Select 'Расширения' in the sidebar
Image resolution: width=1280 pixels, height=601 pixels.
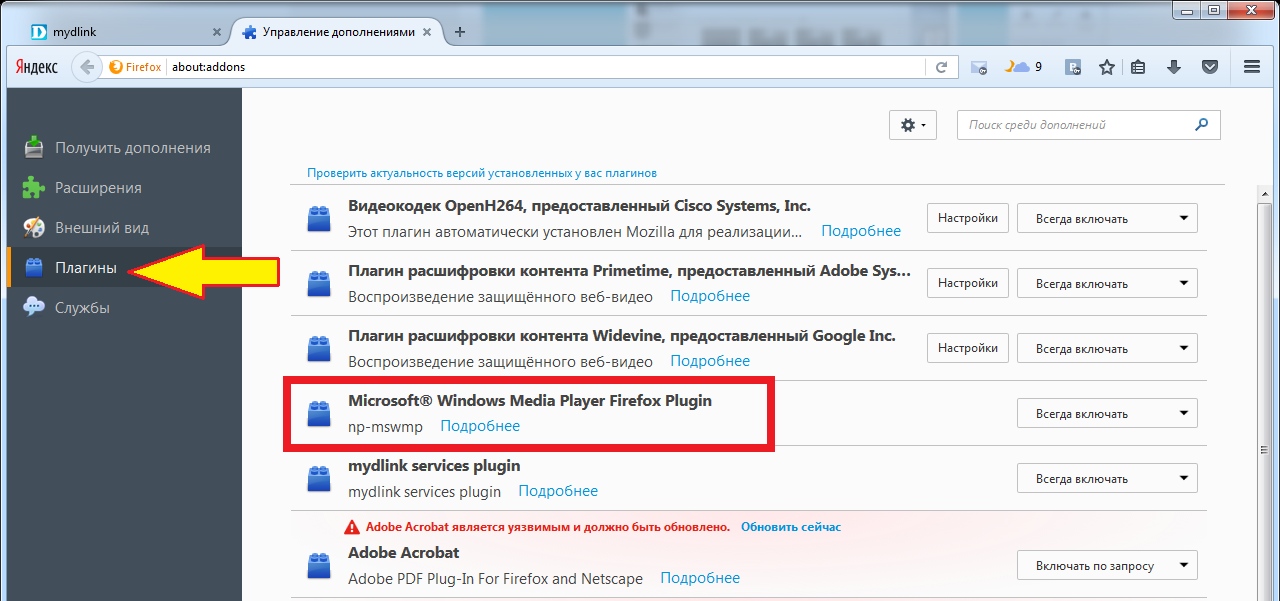tap(98, 188)
